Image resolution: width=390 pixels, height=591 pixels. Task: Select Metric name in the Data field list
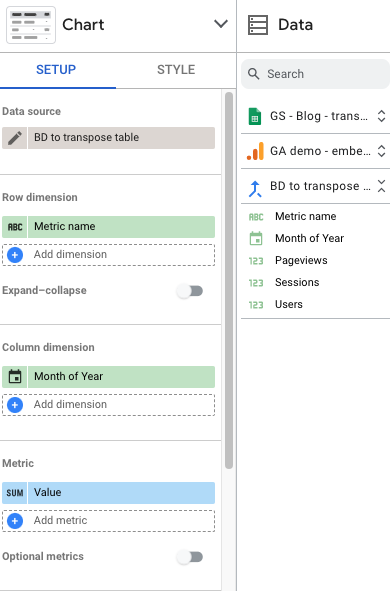(306, 216)
